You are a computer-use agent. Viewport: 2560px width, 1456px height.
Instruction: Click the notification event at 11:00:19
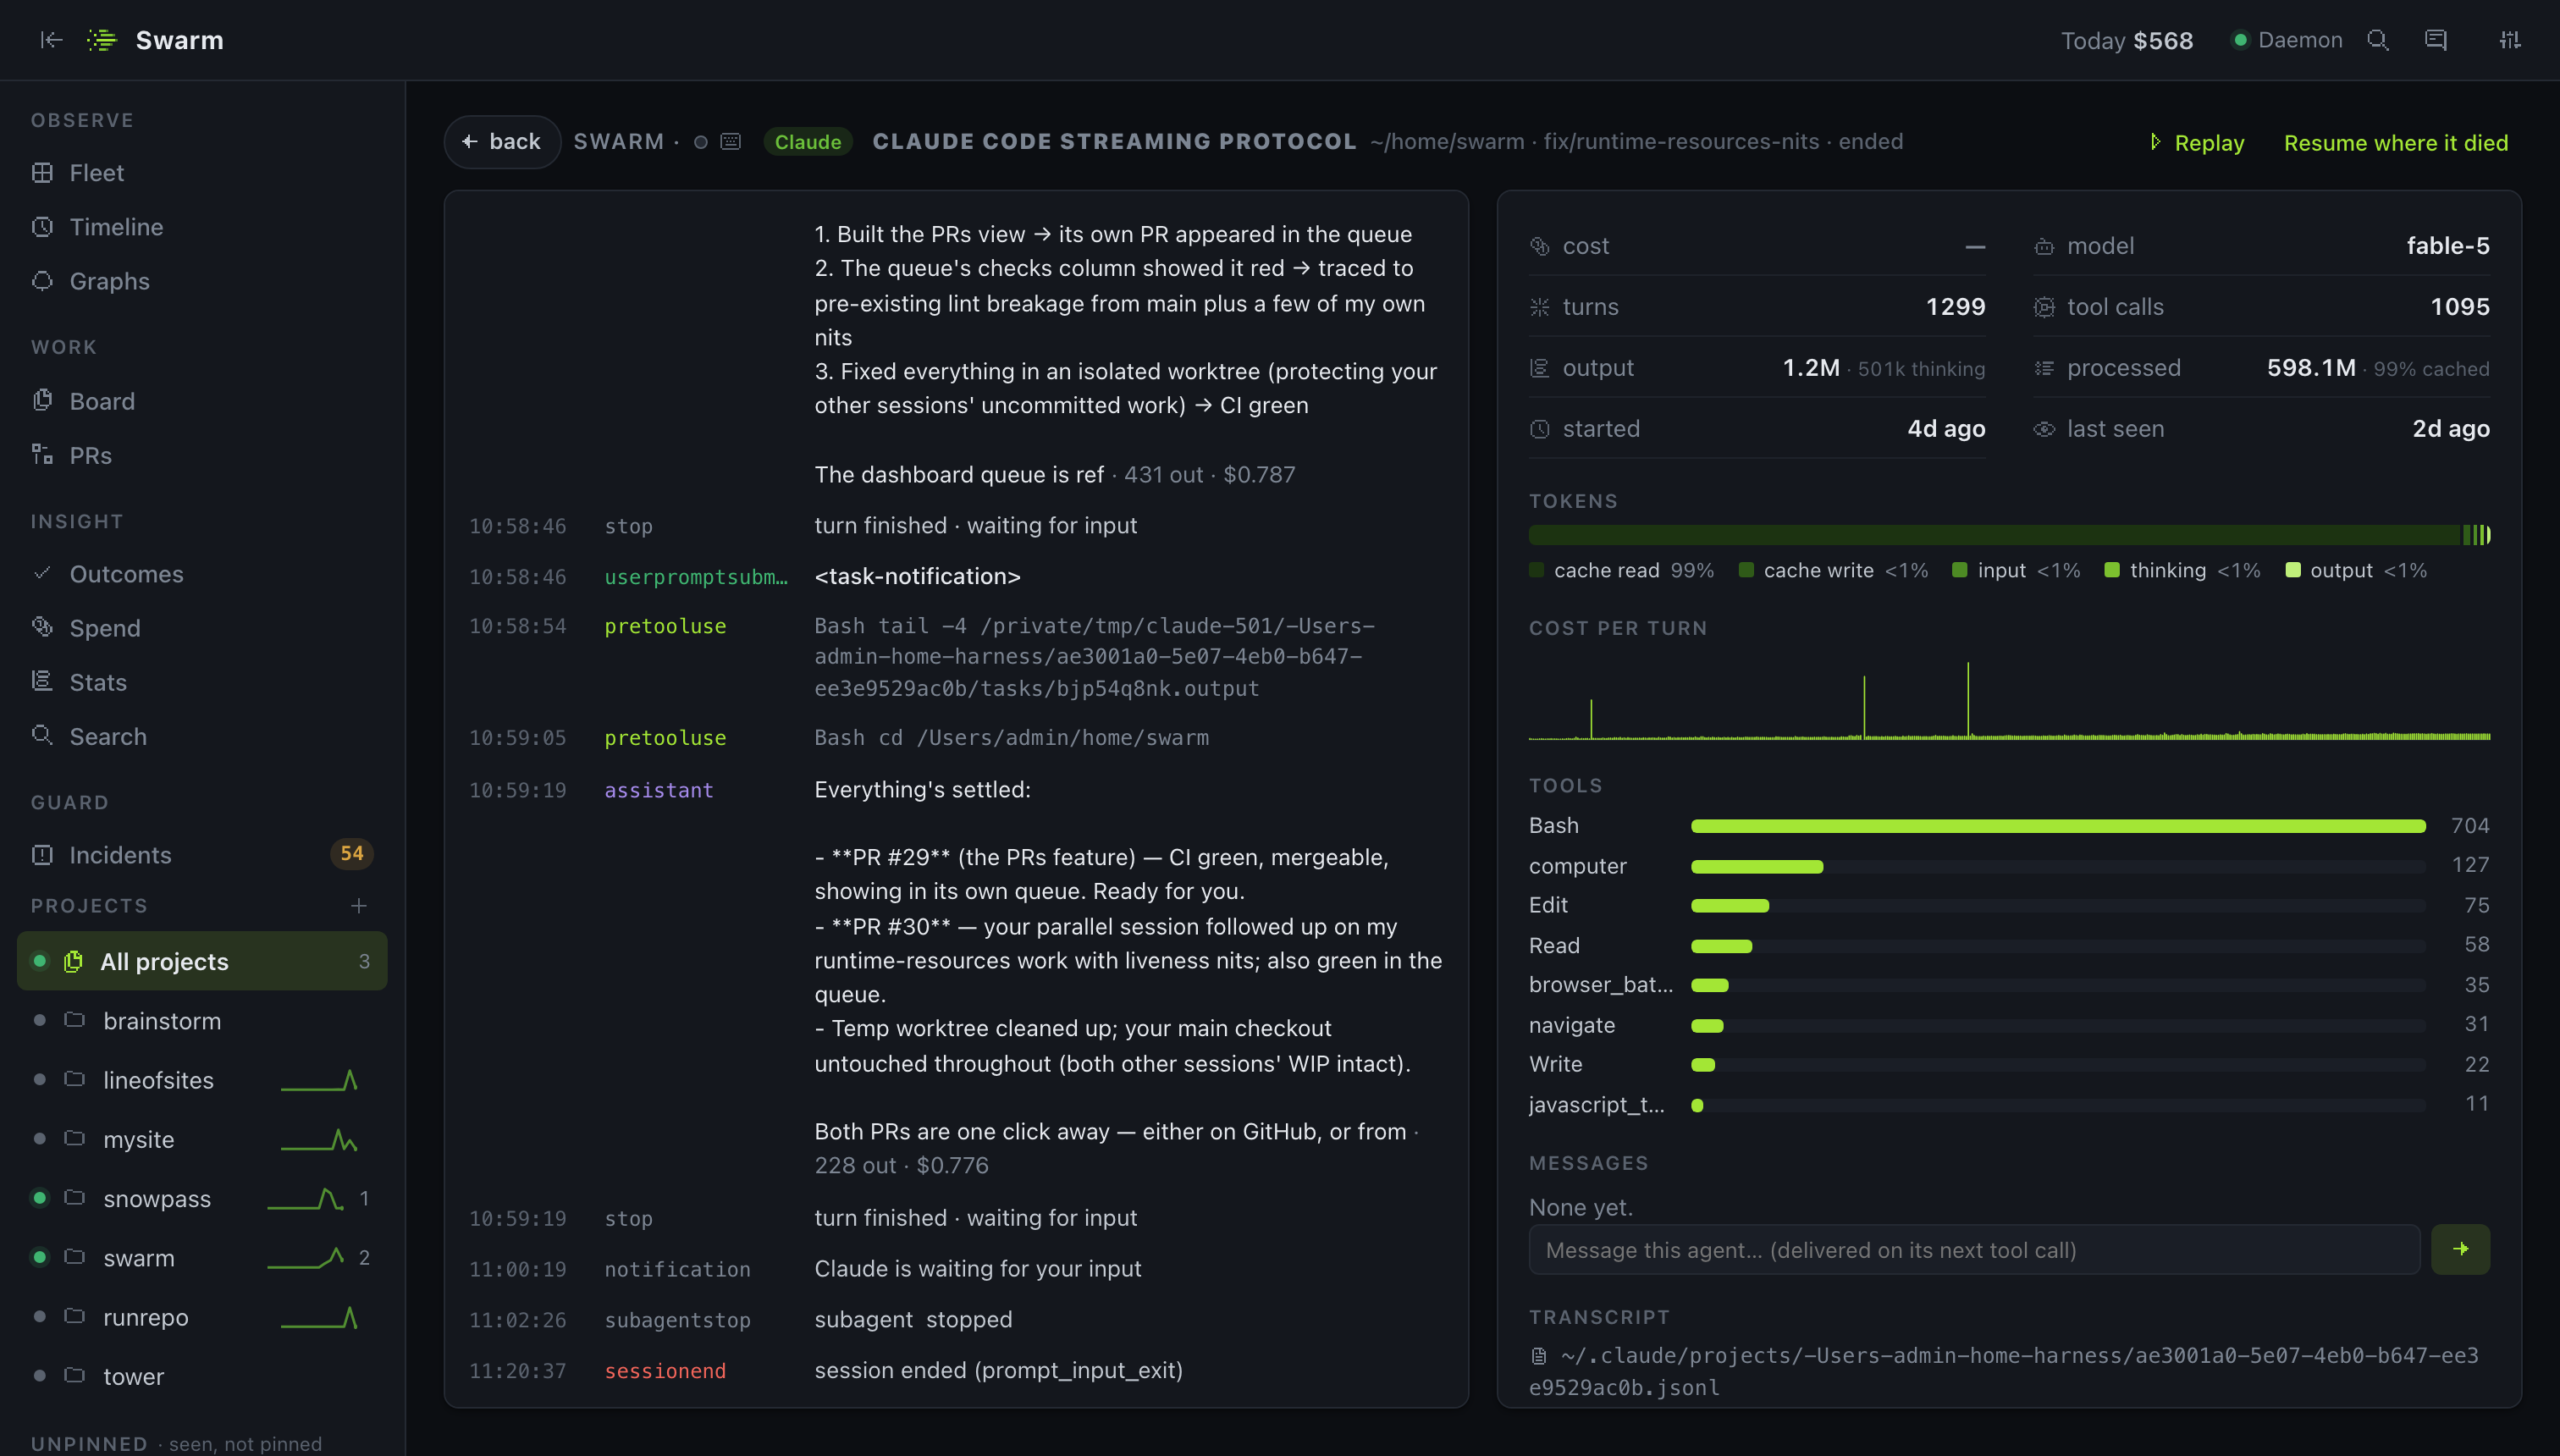(677, 1269)
